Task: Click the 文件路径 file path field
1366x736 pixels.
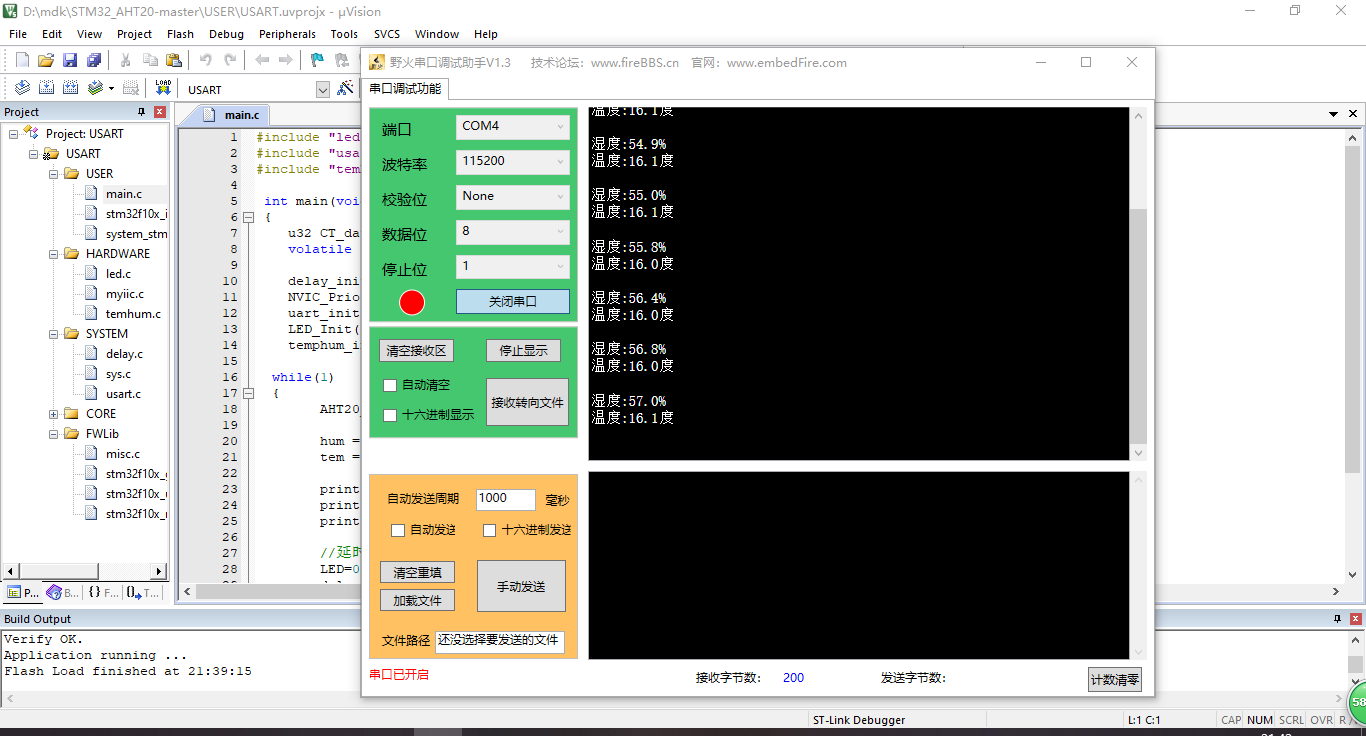Action: click(499, 641)
